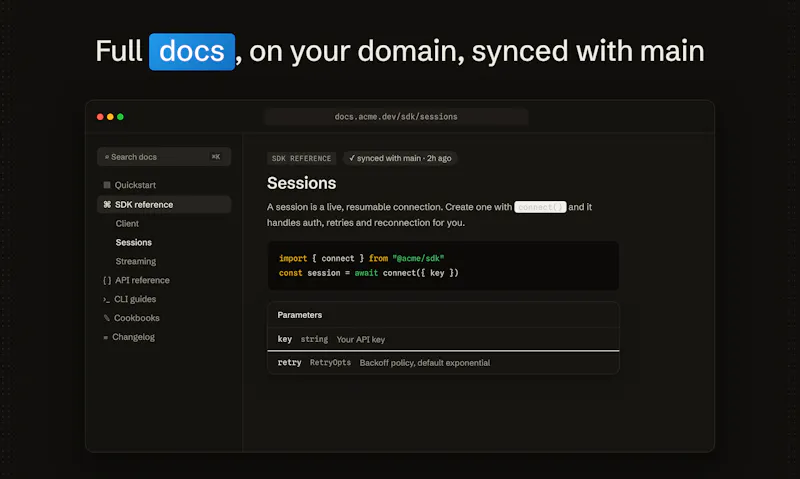Viewport: 800px width, 479px height.
Task: Click the const session code line
Action: click(368, 273)
